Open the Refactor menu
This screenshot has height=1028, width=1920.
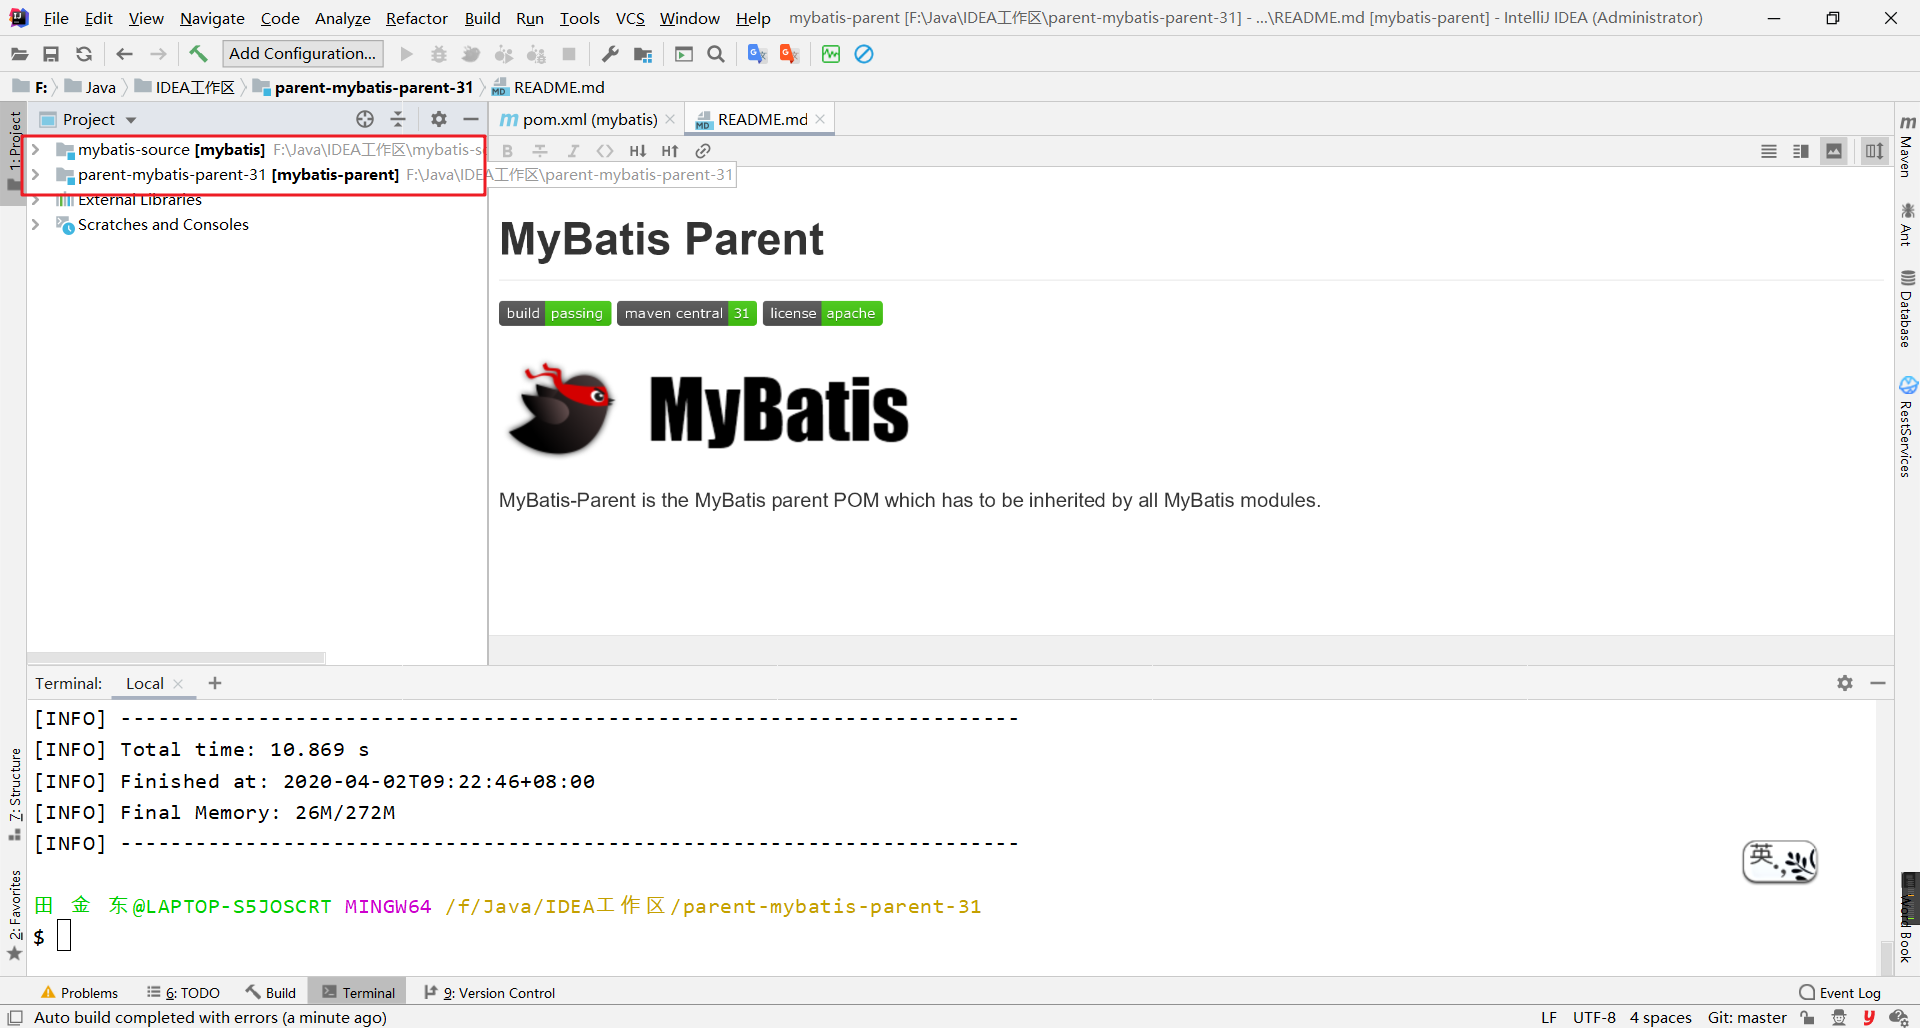[417, 18]
